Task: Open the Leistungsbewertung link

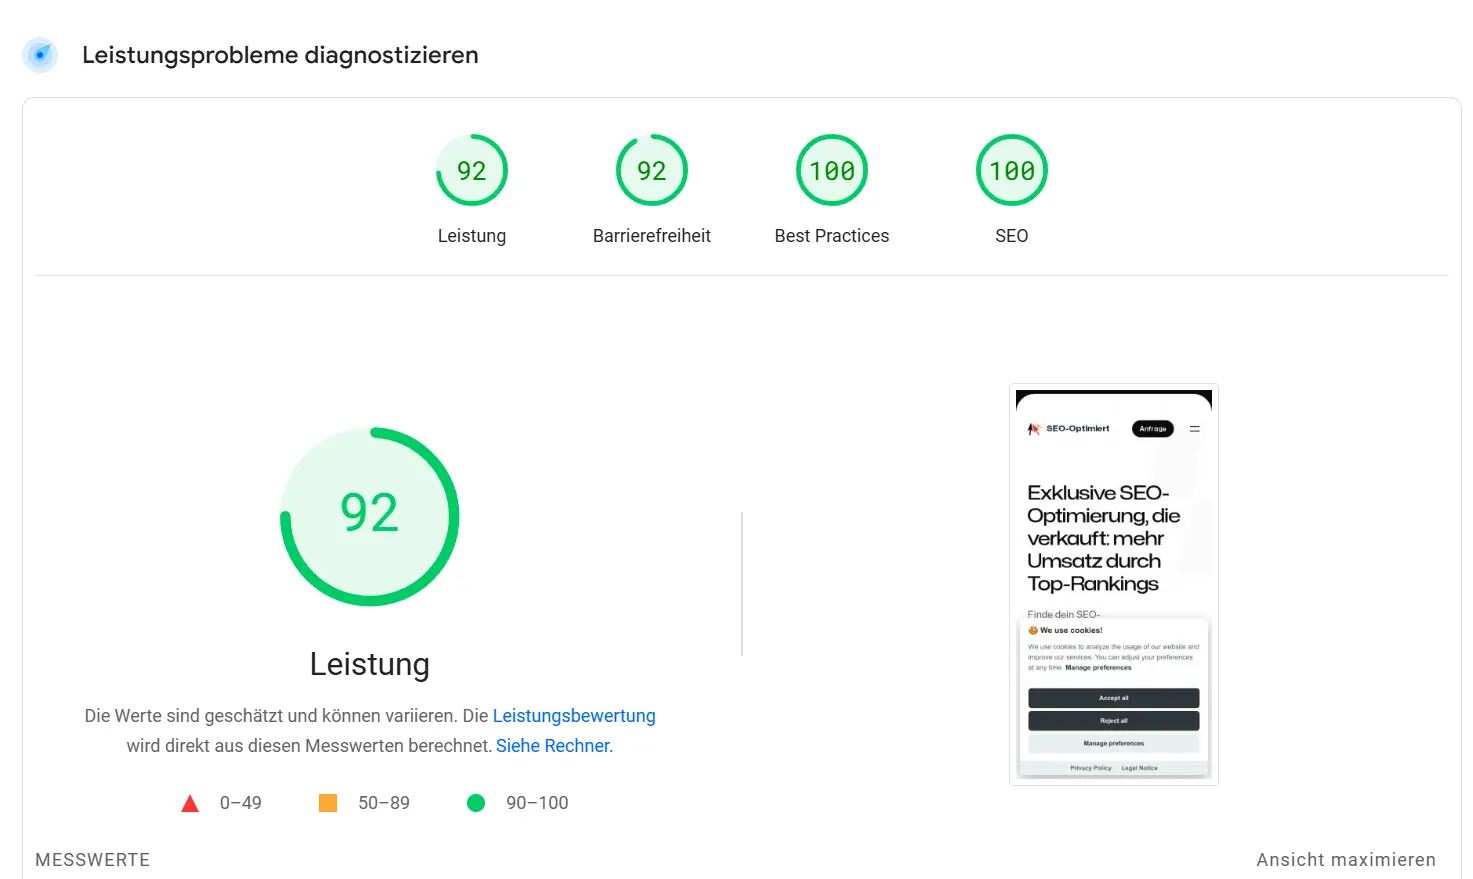Action: point(574,715)
